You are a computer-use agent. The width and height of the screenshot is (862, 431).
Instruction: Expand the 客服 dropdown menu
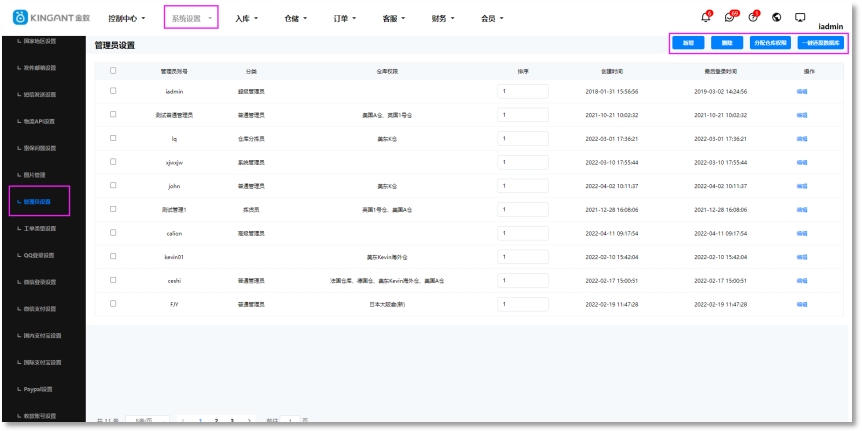pyautogui.click(x=394, y=18)
